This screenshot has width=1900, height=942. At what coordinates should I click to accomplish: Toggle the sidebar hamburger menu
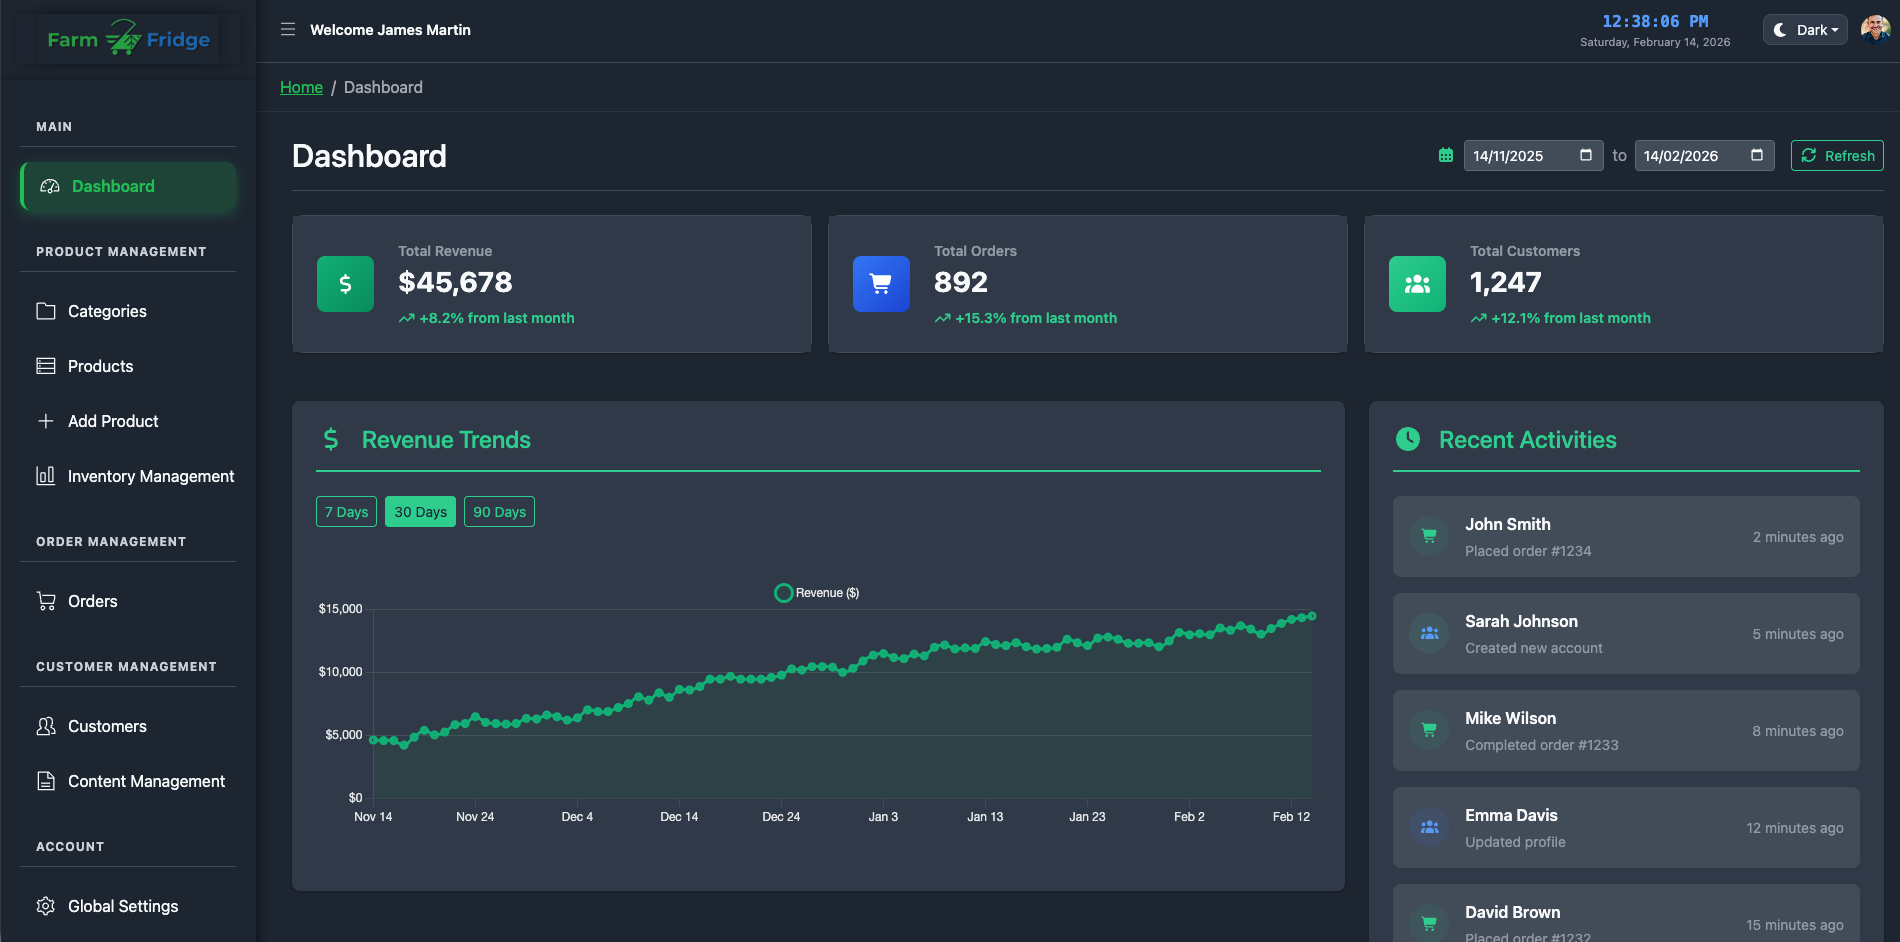tap(288, 30)
